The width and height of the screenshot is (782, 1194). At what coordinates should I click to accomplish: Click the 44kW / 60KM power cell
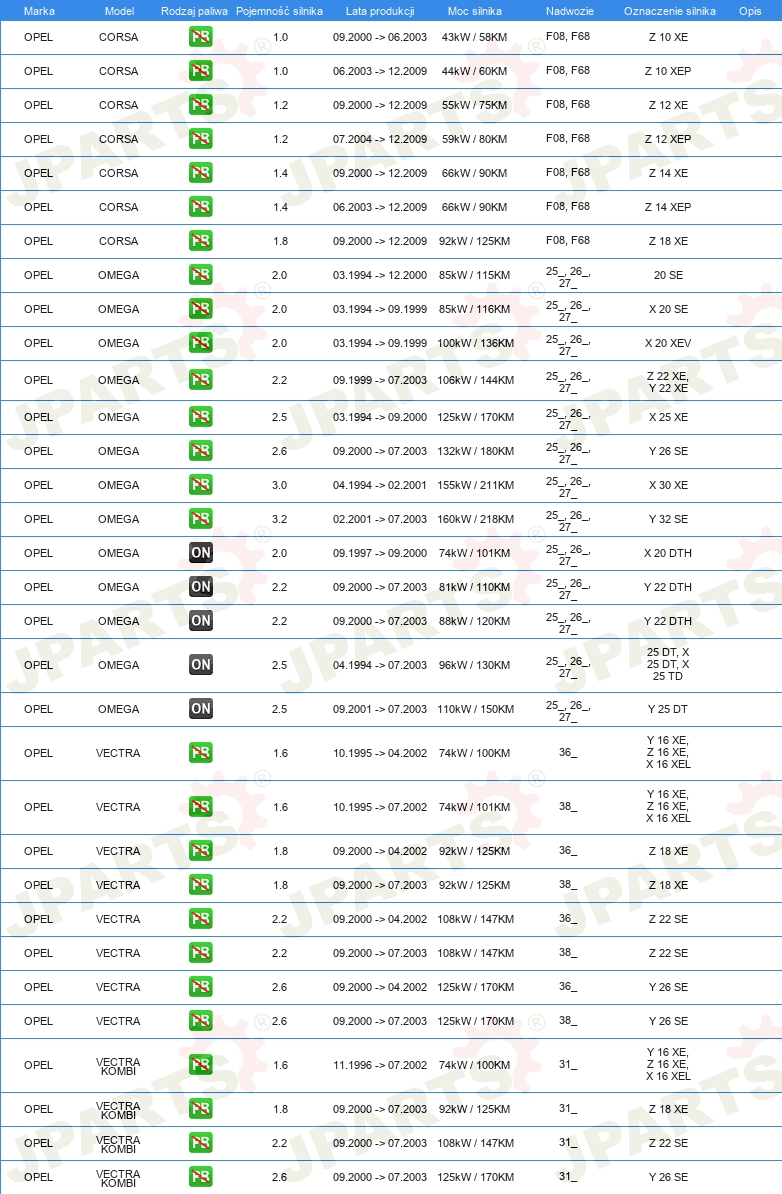pos(474,72)
